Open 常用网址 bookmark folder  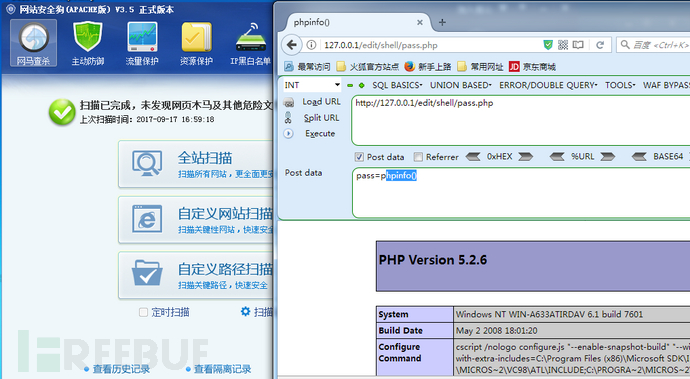(480, 66)
